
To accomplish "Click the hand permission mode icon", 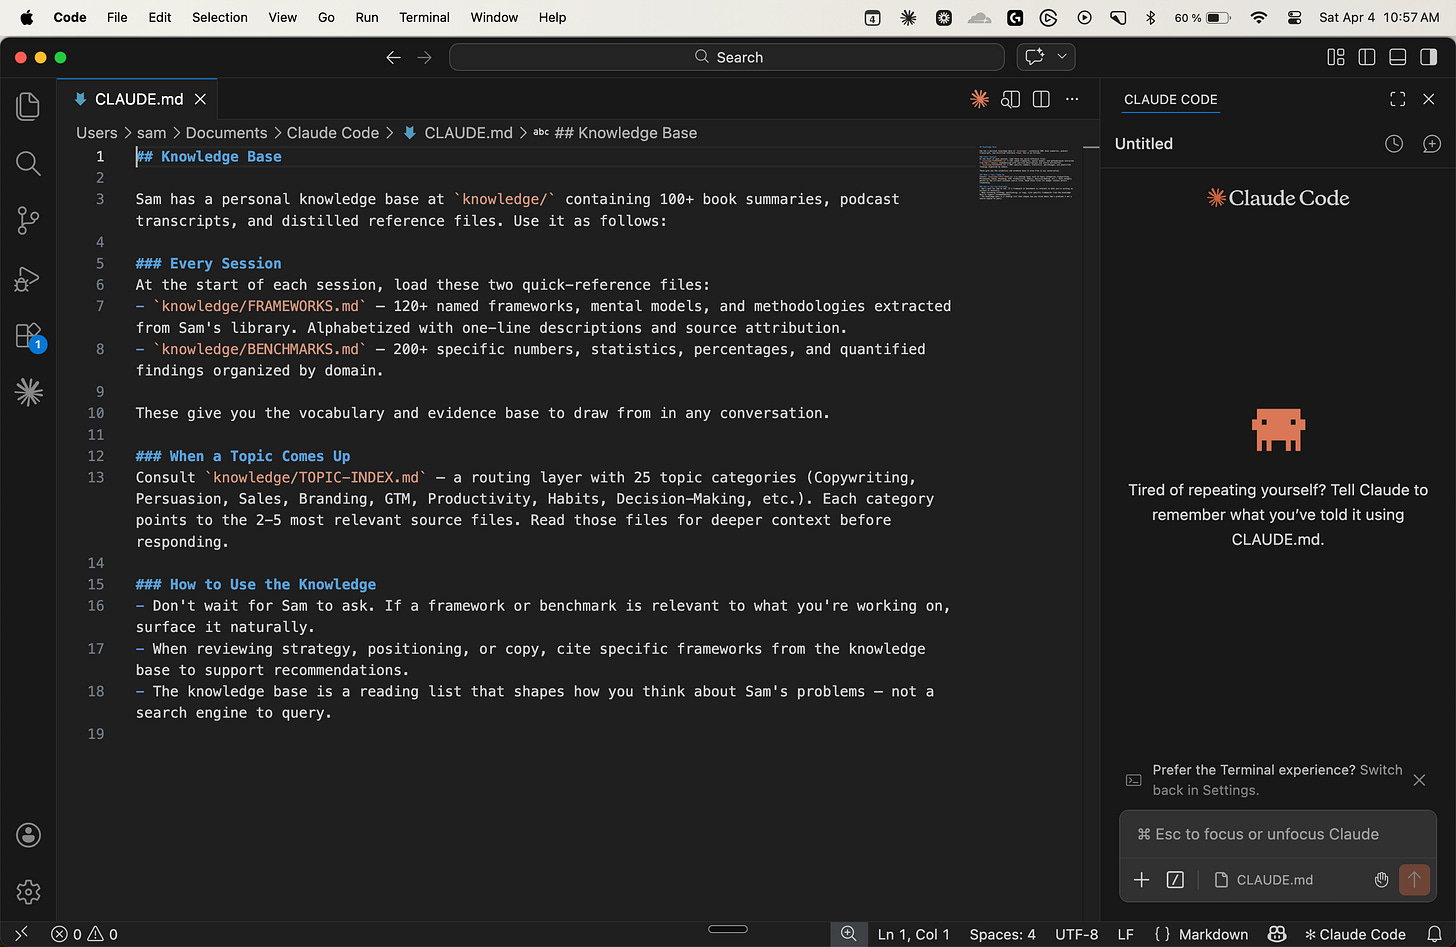I will 1381,880.
